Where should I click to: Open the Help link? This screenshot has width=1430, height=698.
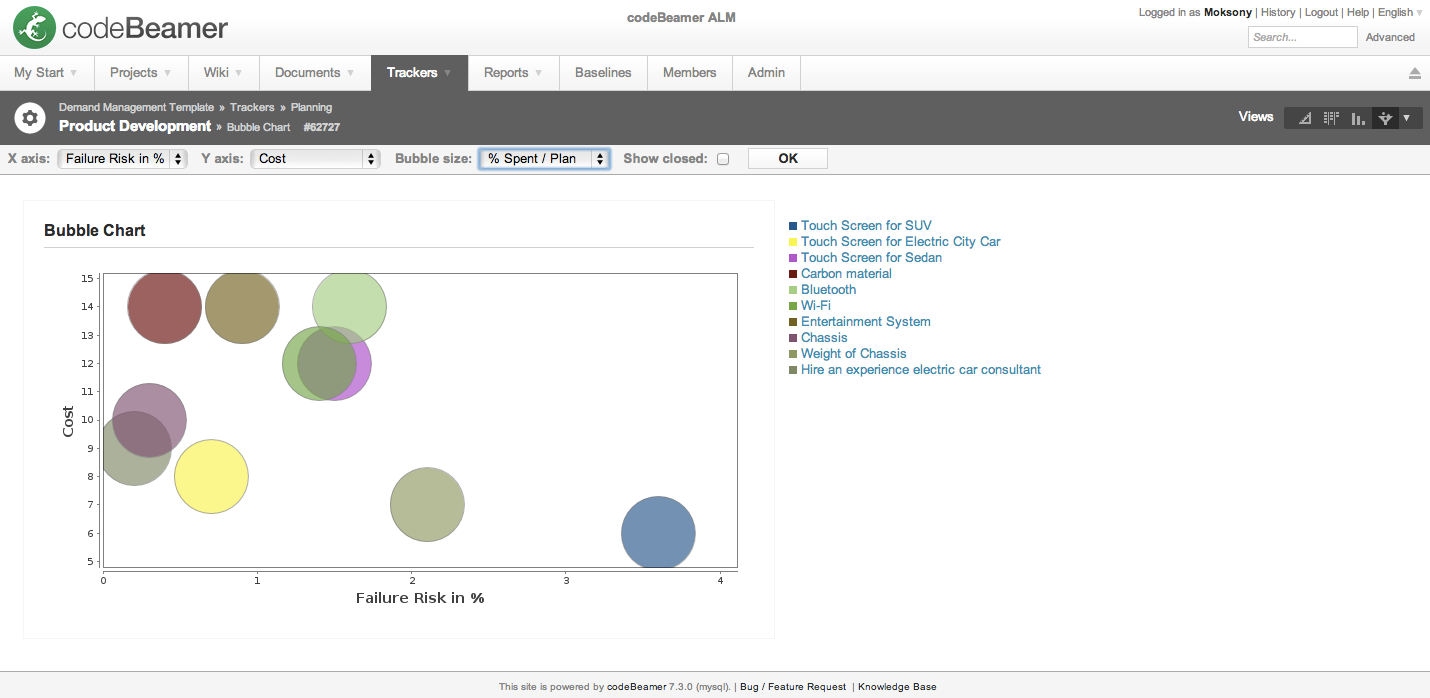[x=1358, y=12]
